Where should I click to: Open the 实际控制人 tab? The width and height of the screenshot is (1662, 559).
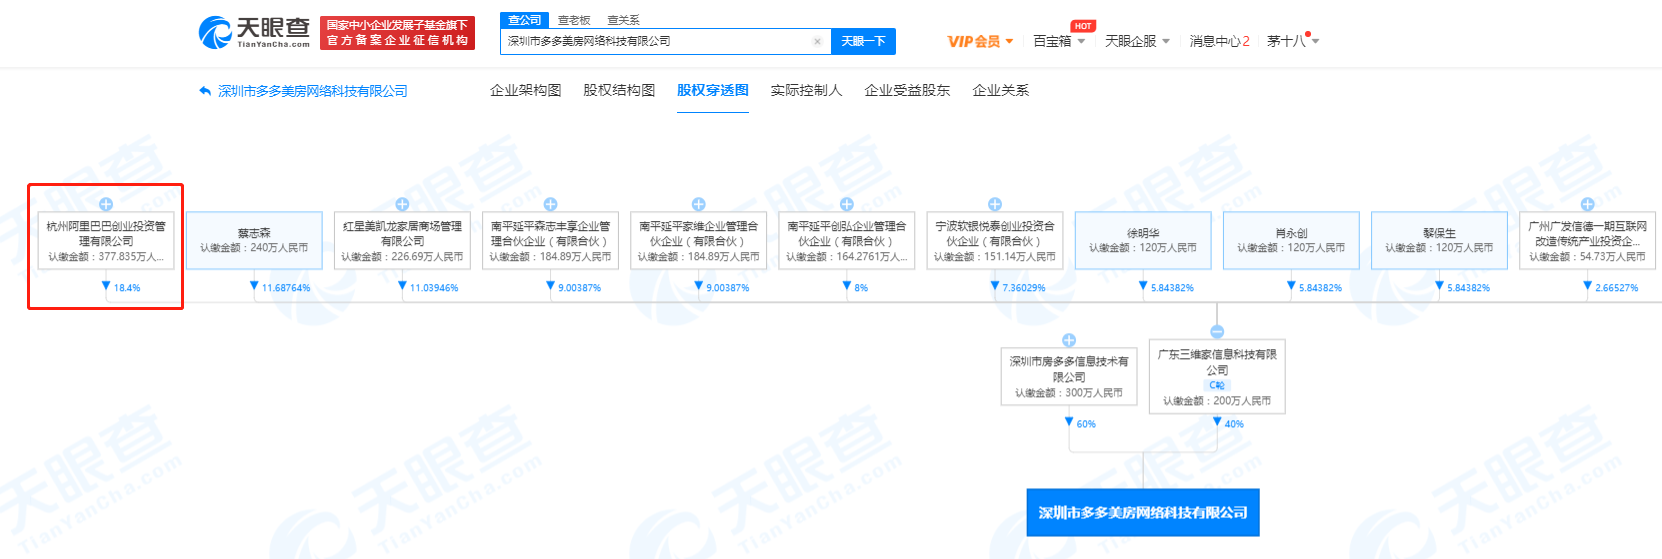806,90
